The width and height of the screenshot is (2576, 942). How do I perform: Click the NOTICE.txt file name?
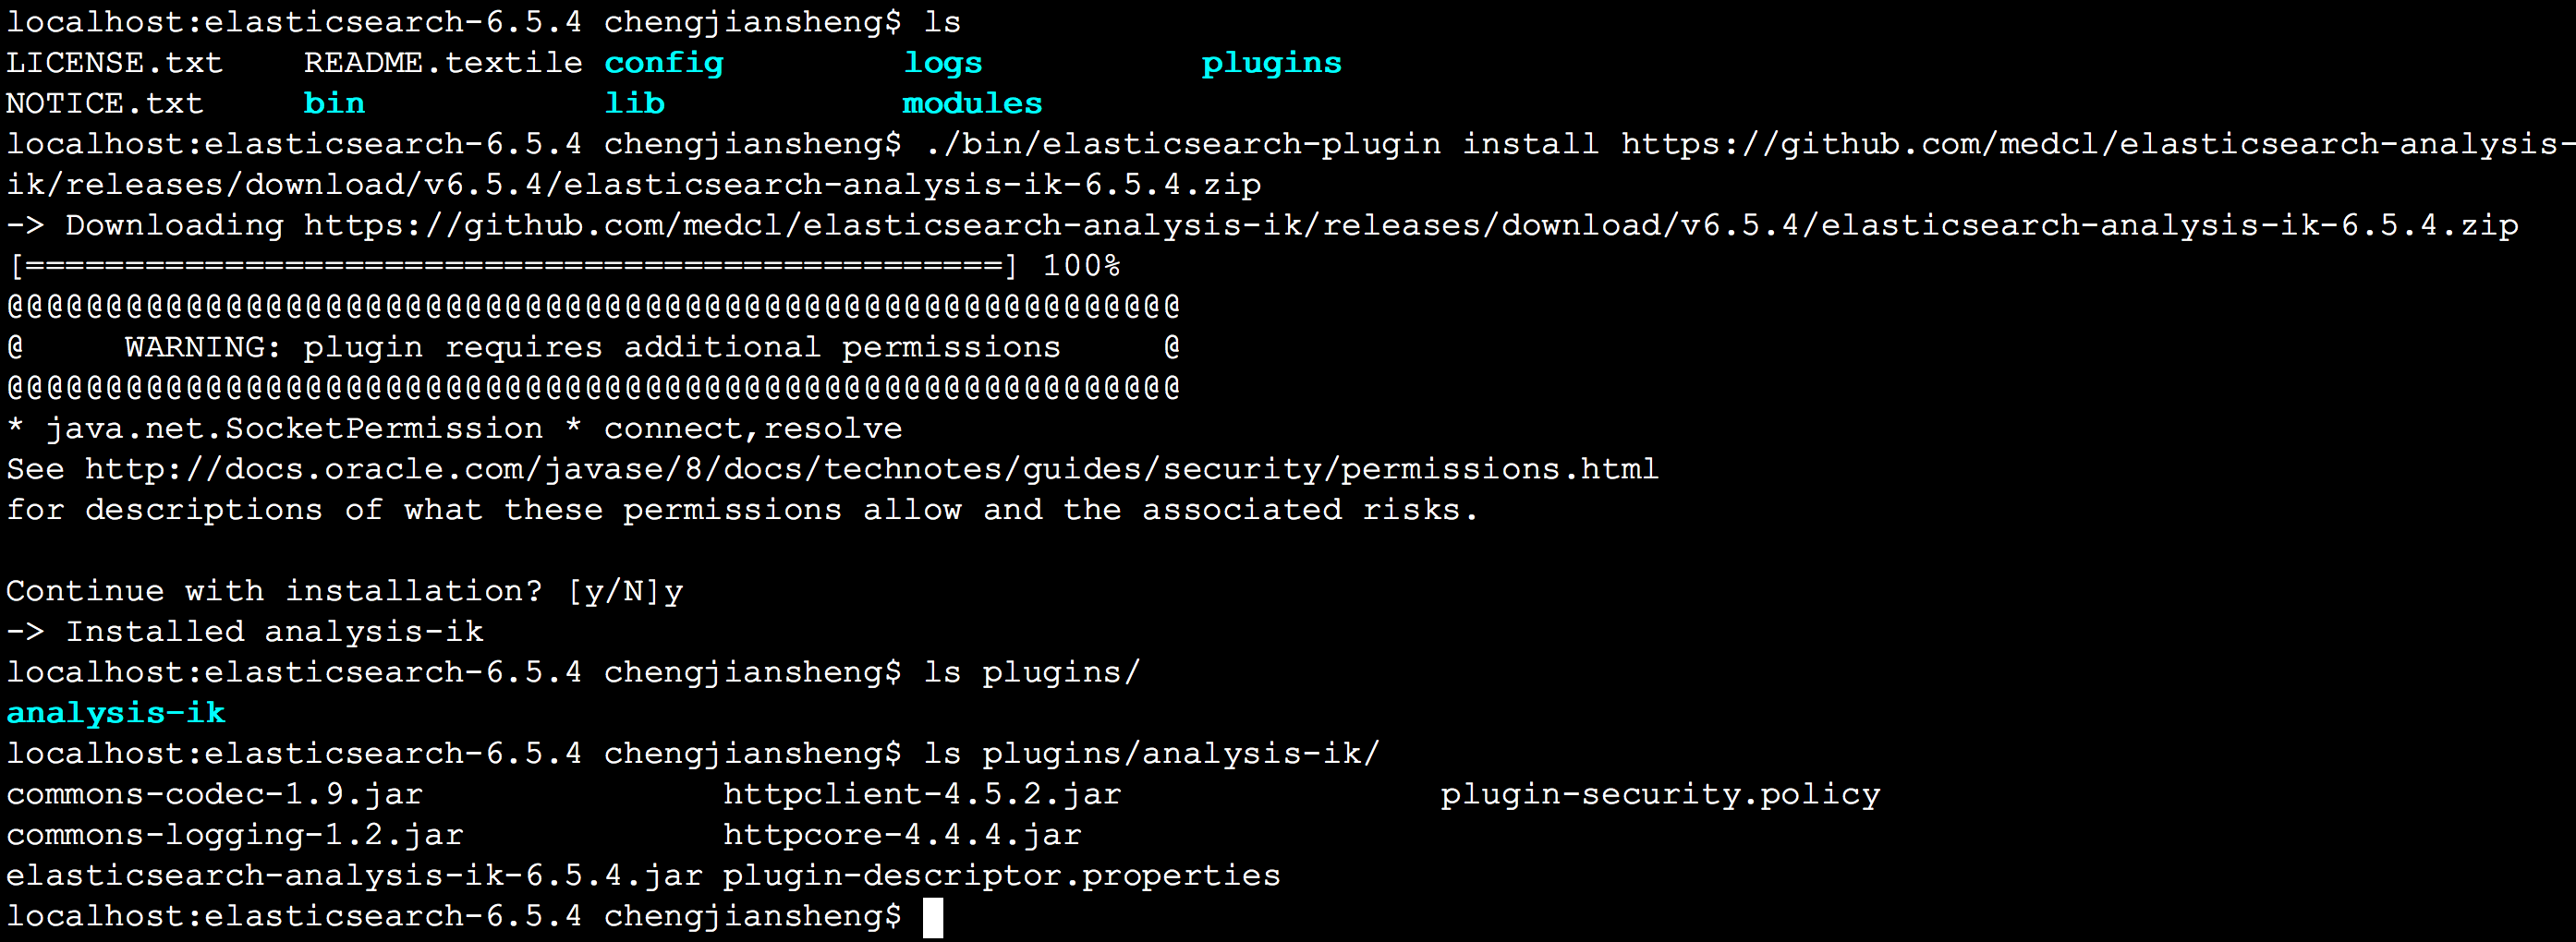104,103
